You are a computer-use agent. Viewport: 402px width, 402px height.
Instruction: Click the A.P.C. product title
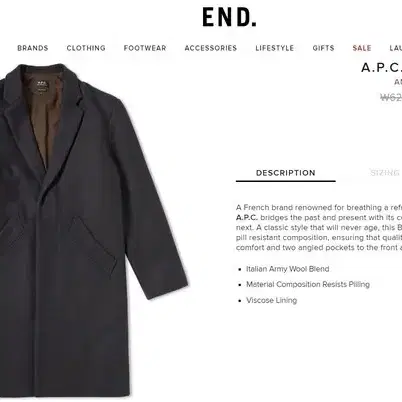381,68
